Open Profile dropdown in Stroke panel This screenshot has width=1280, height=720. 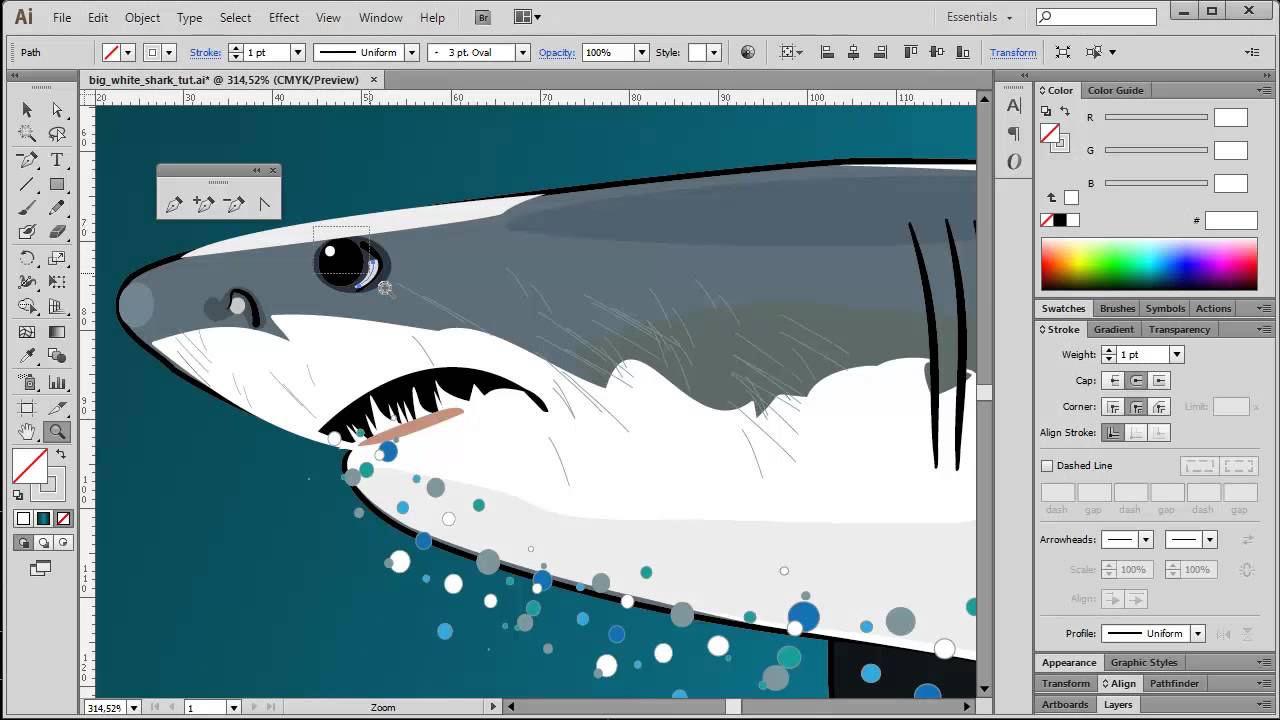[1197, 633]
